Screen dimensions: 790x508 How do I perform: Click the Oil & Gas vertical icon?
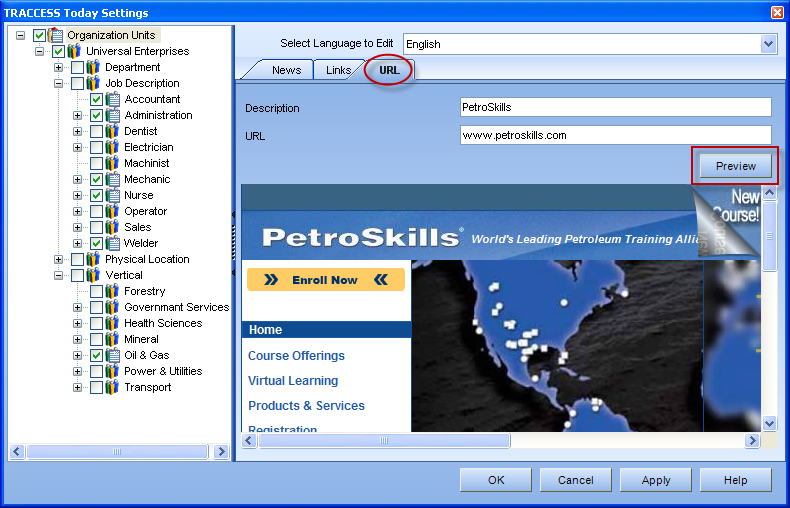(113, 355)
